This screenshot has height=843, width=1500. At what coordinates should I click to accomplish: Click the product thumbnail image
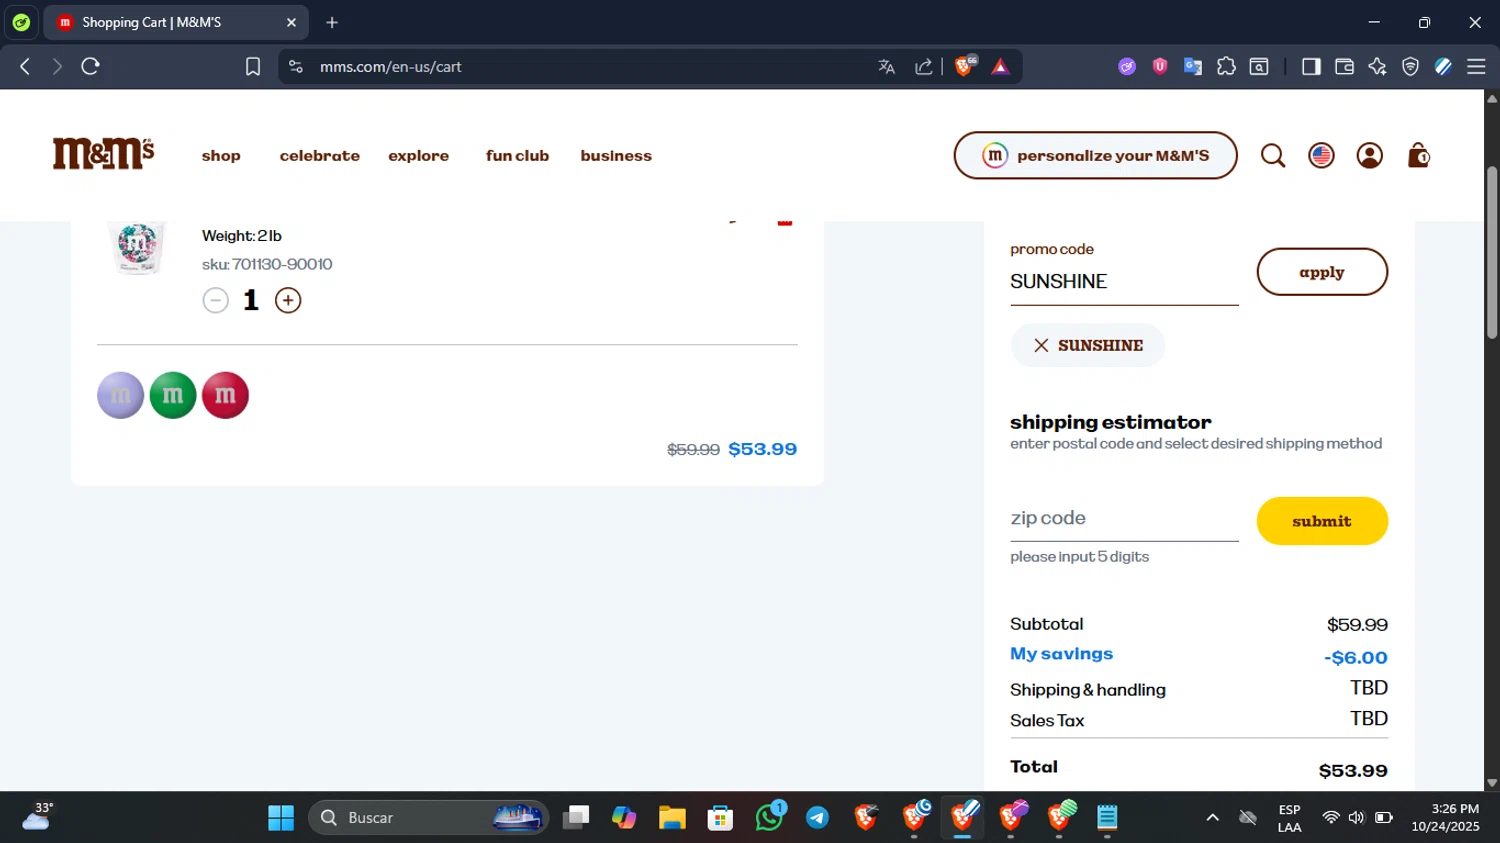click(x=137, y=247)
